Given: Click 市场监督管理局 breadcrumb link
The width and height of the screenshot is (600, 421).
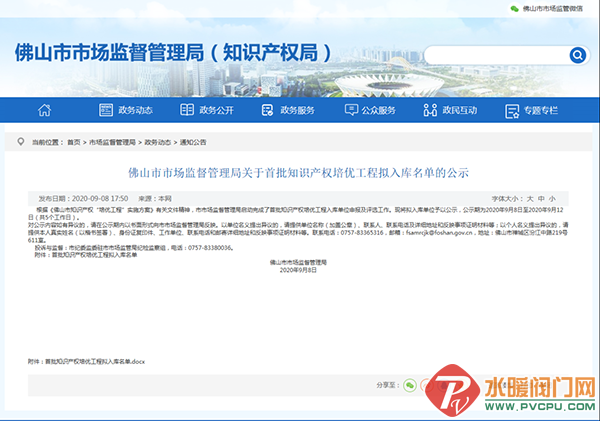Looking at the screenshot, I should [112, 142].
